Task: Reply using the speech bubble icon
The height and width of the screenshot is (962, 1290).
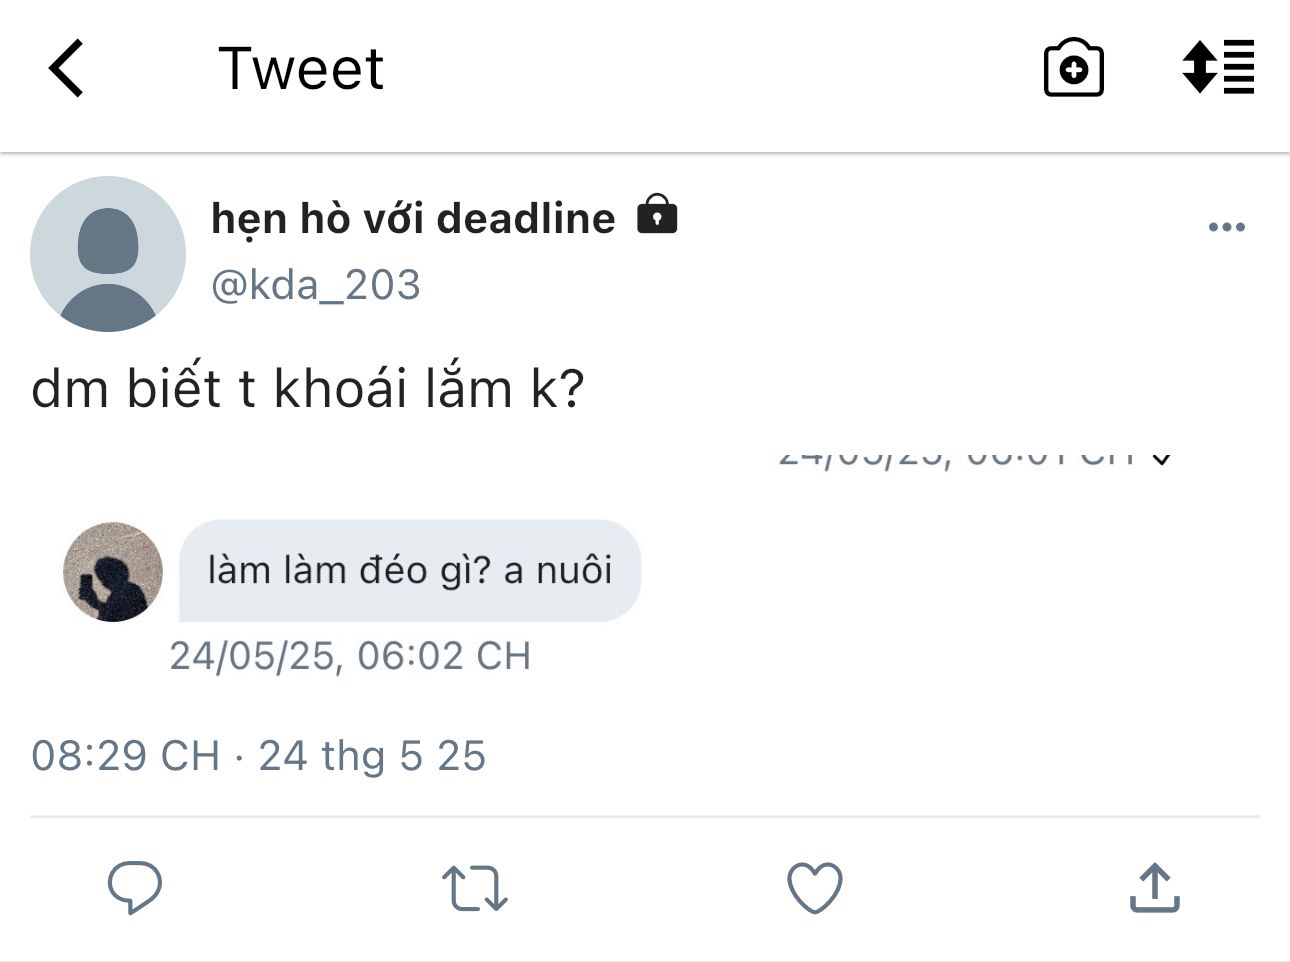Action: pyautogui.click(x=135, y=887)
